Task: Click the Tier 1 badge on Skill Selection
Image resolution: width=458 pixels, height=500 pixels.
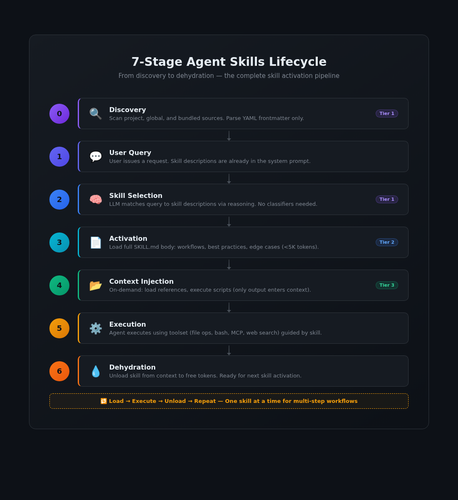Action: [387, 199]
